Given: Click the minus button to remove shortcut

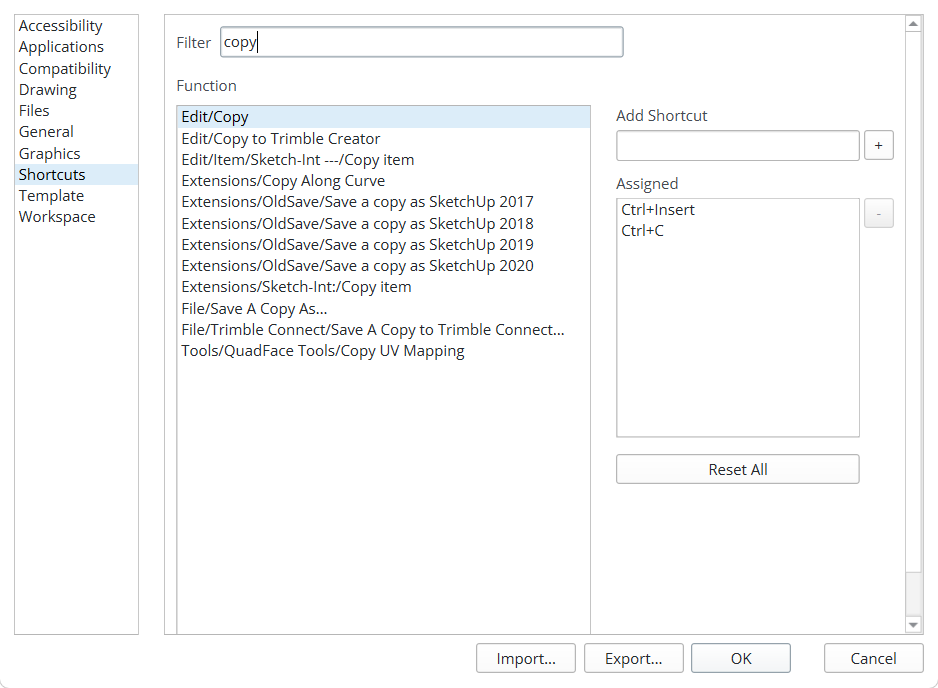Looking at the screenshot, I should [x=878, y=213].
